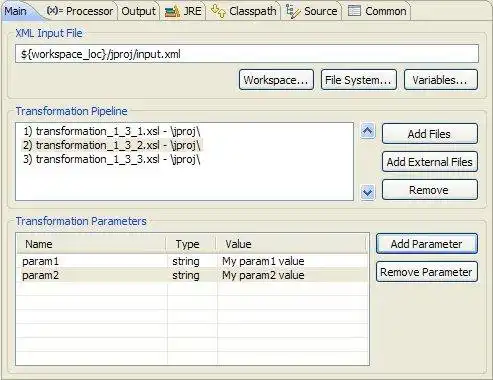This screenshot has width=493, height=380.
Task: Click the Type column header
Action: (x=191, y=244)
